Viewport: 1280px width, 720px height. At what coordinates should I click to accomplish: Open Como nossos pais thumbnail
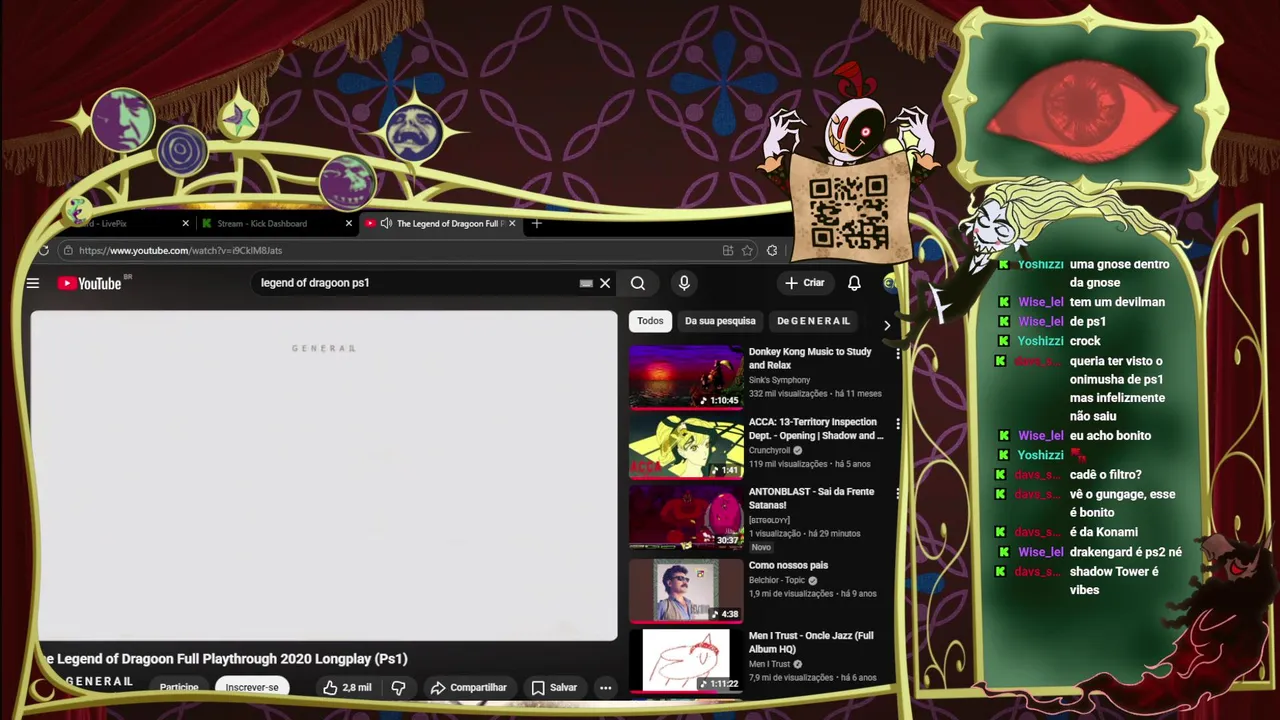coord(685,591)
